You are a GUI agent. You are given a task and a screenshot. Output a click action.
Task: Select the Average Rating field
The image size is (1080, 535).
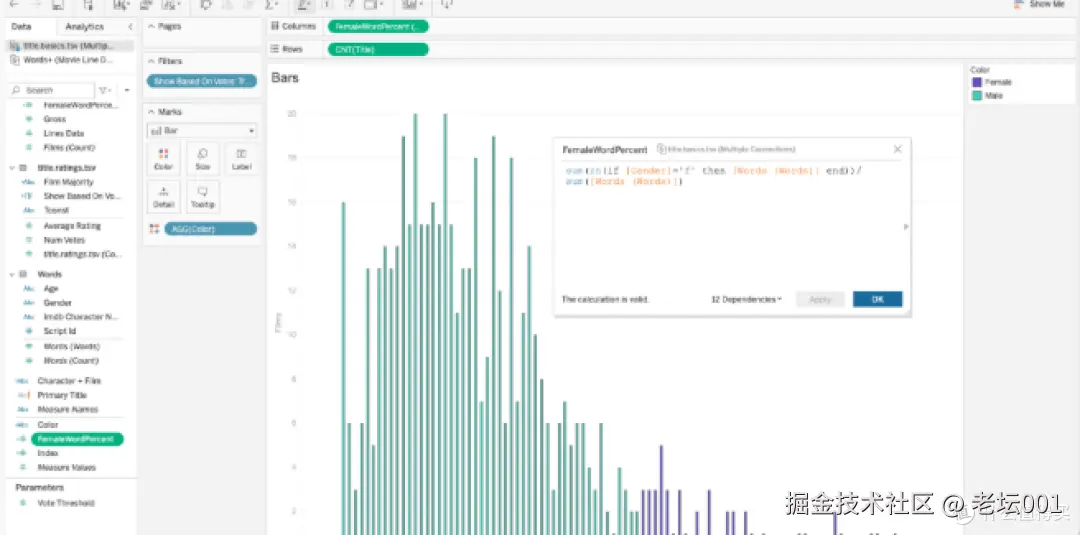[72, 226]
